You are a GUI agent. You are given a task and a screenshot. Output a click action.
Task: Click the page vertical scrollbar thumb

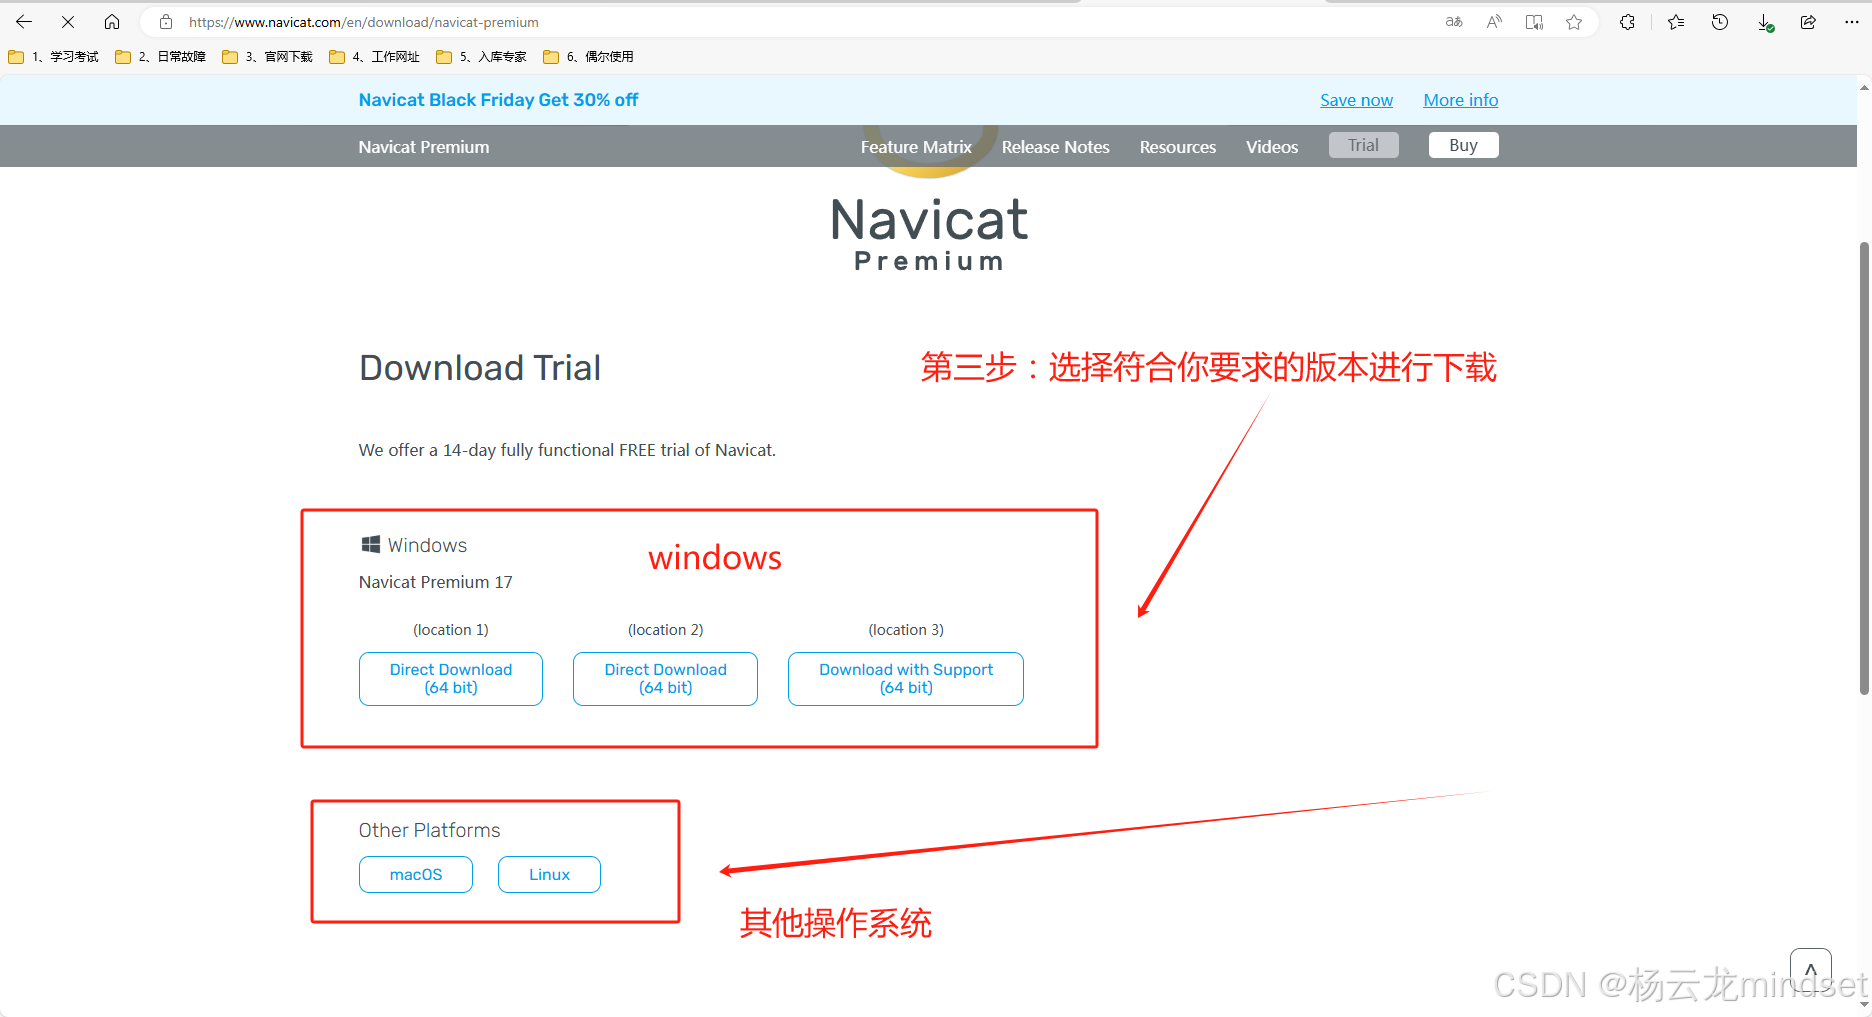(x=1864, y=467)
